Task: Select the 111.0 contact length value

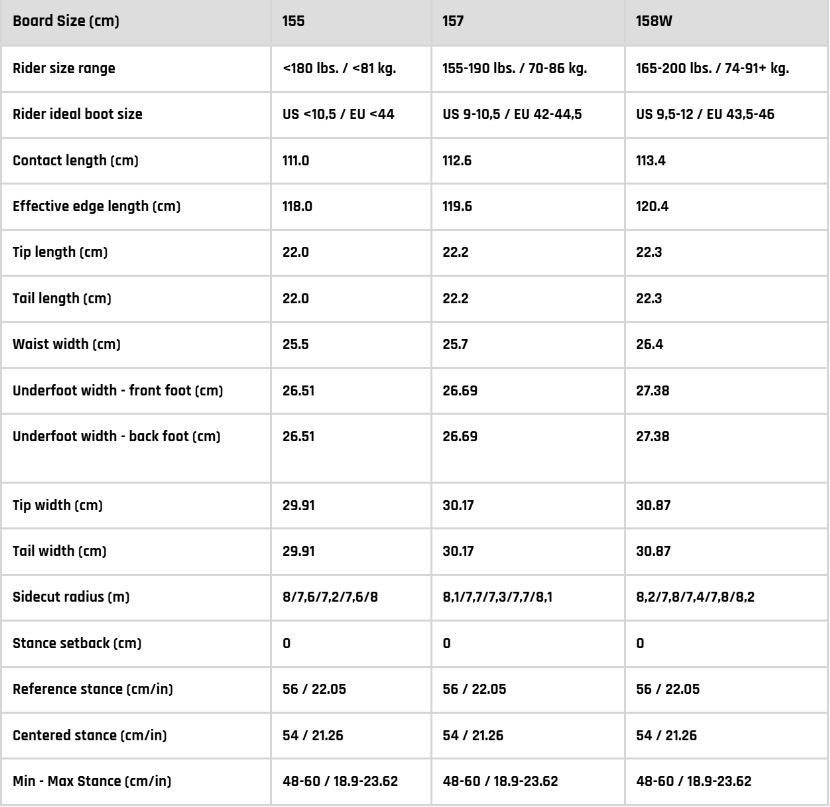Action: click(295, 160)
